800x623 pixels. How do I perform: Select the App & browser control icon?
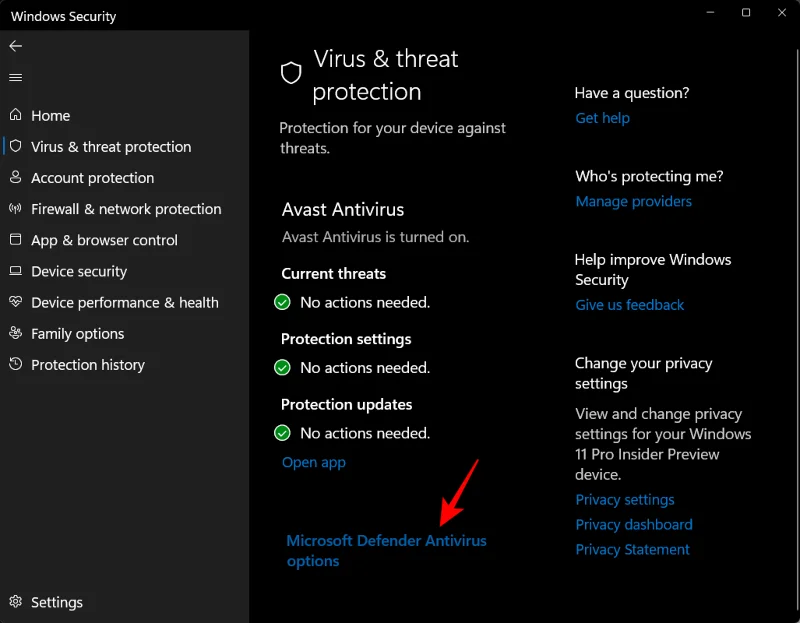(15, 240)
